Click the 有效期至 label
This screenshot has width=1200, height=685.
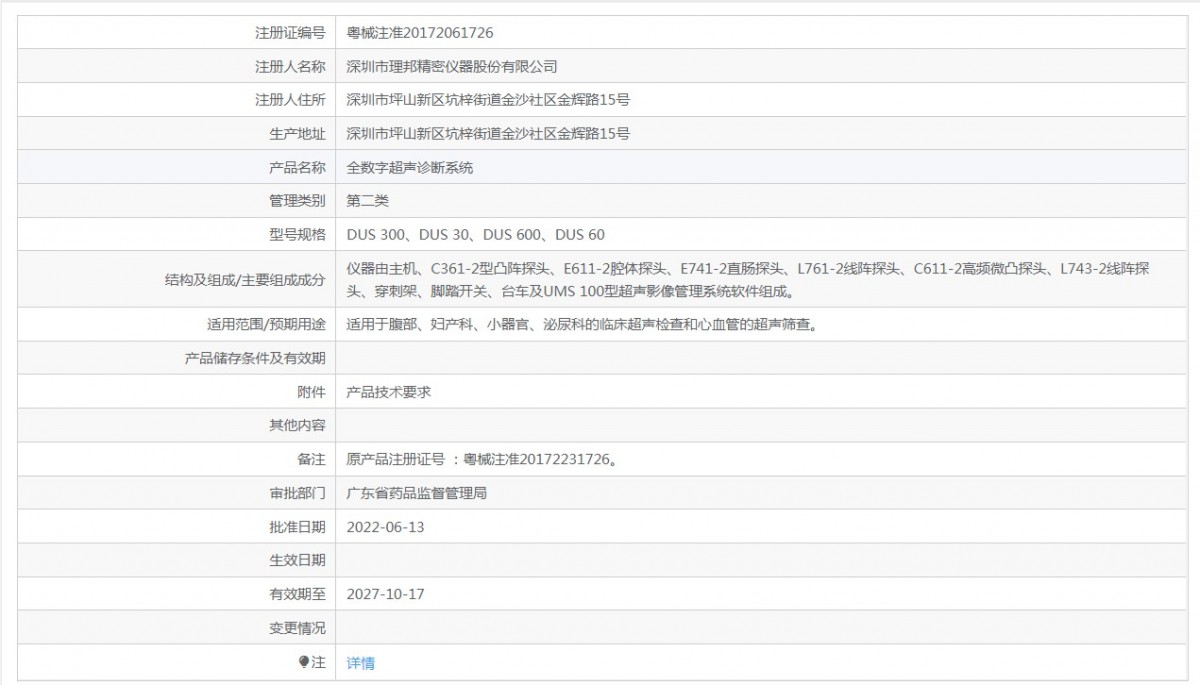tap(297, 594)
